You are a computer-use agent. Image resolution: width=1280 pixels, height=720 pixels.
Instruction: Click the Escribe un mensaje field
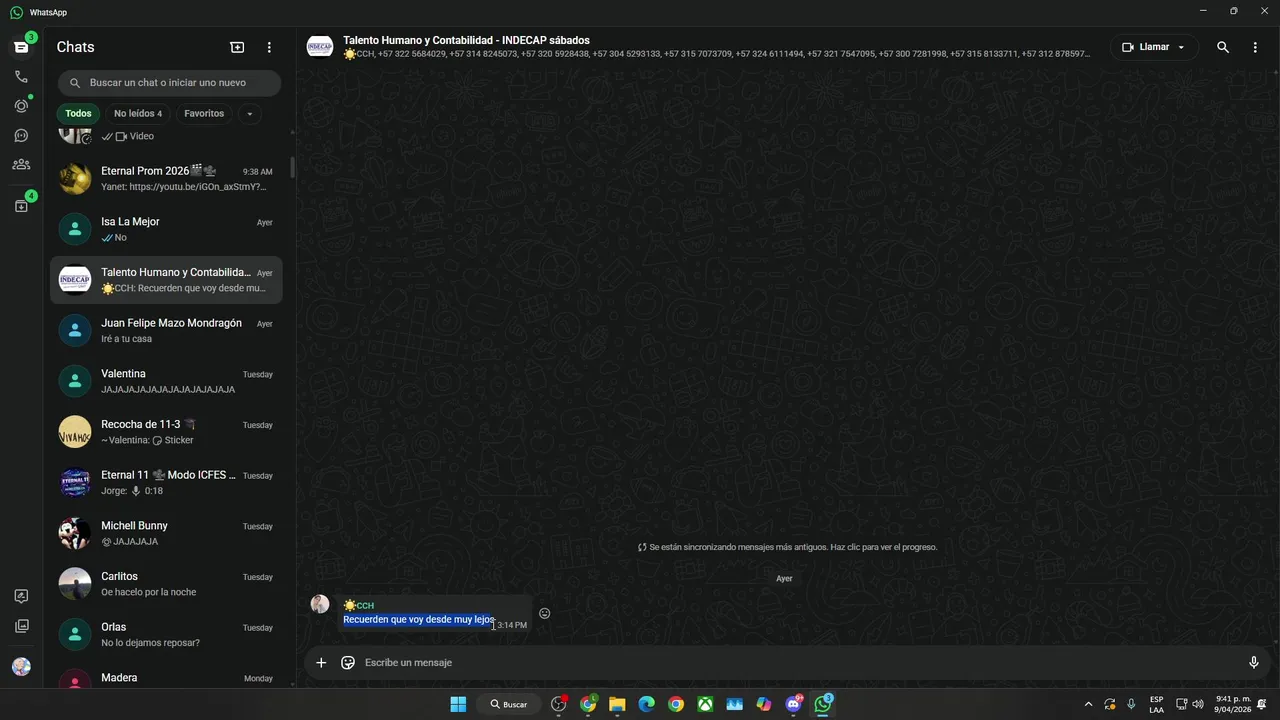tap(800, 662)
